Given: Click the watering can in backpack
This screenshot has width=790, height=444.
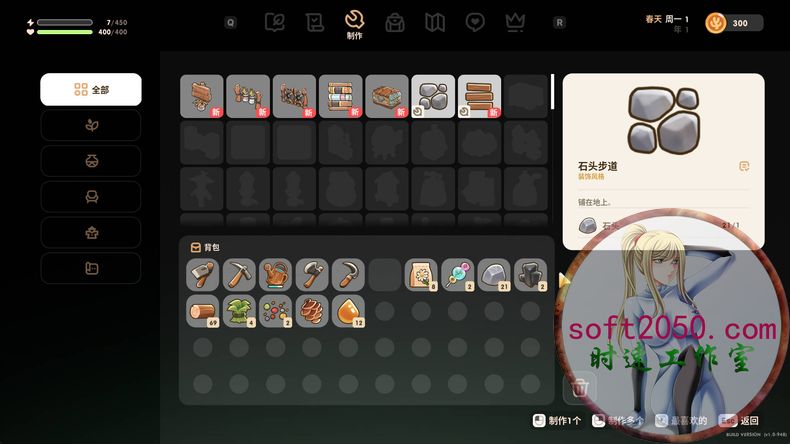Looking at the screenshot, I should (x=275, y=275).
